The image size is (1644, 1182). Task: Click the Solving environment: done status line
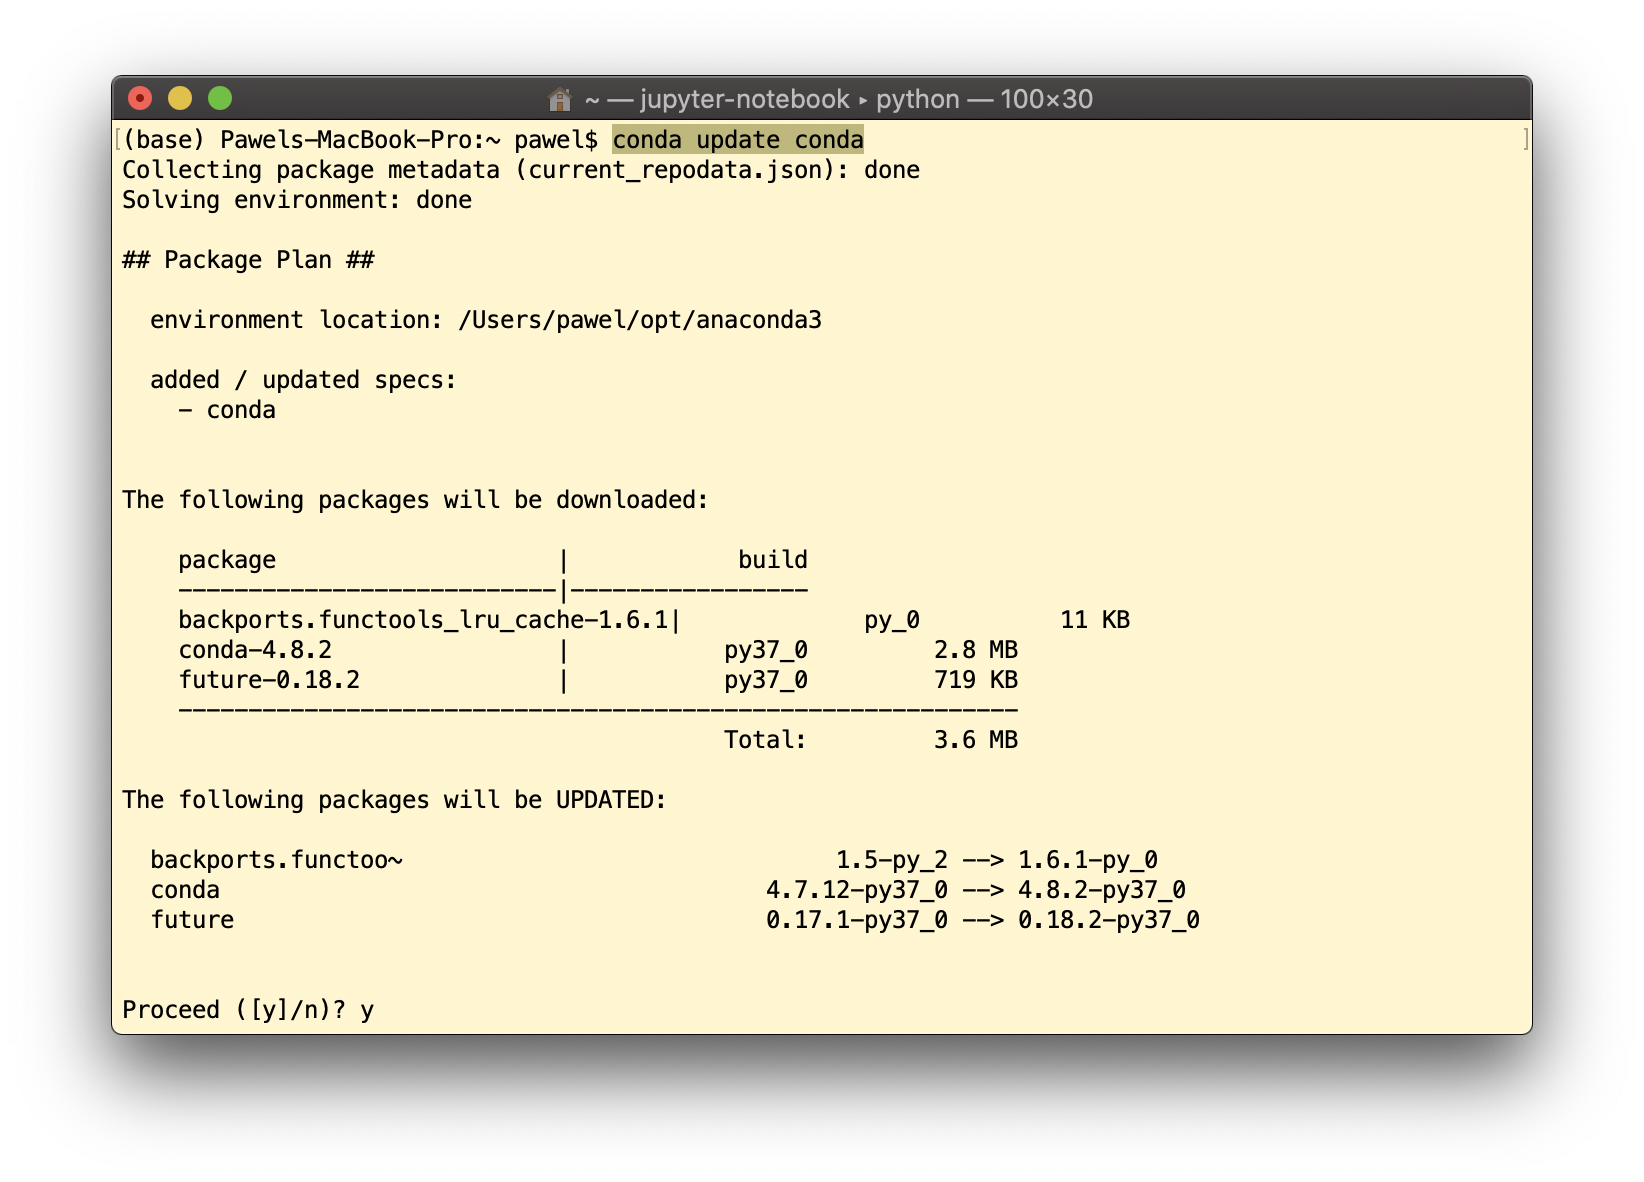(x=296, y=199)
